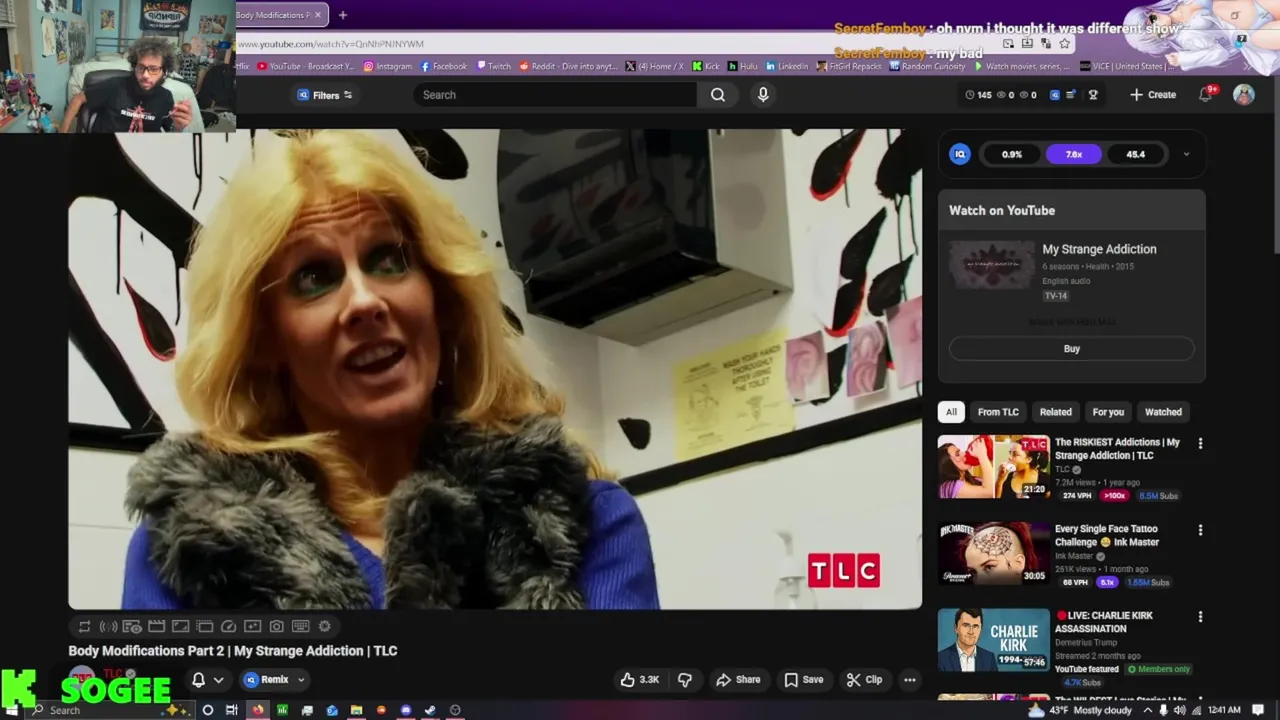The width and height of the screenshot is (1280, 720).
Task: Click the 0.9% stat pill
Action: (x=1012, y=154)
